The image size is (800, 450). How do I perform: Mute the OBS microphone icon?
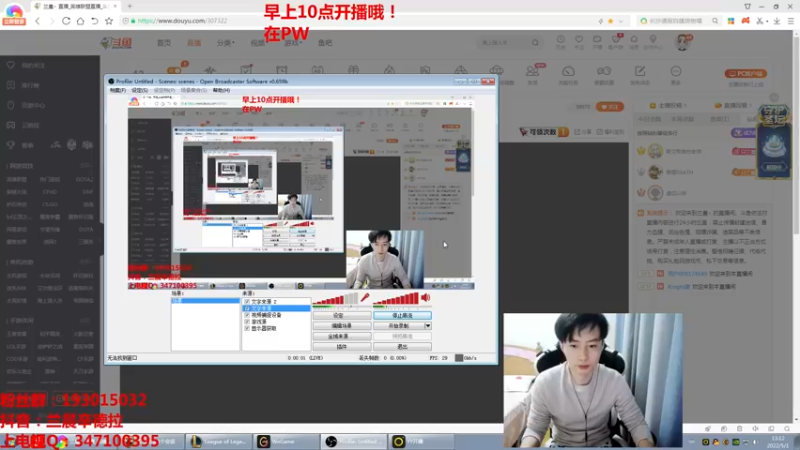pyautogui.click(x=365, y=297)
